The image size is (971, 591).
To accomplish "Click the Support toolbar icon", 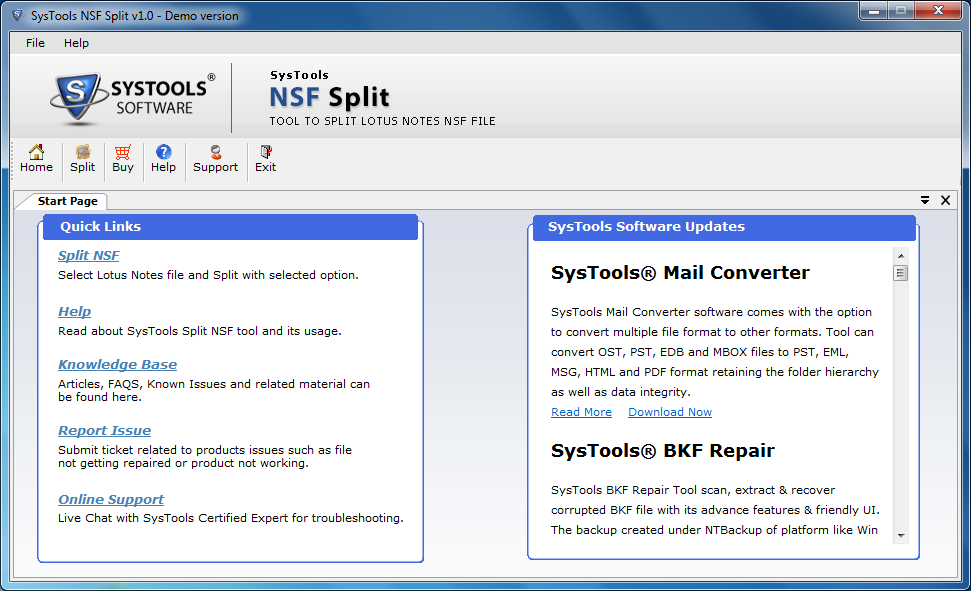I will point(216,159).
